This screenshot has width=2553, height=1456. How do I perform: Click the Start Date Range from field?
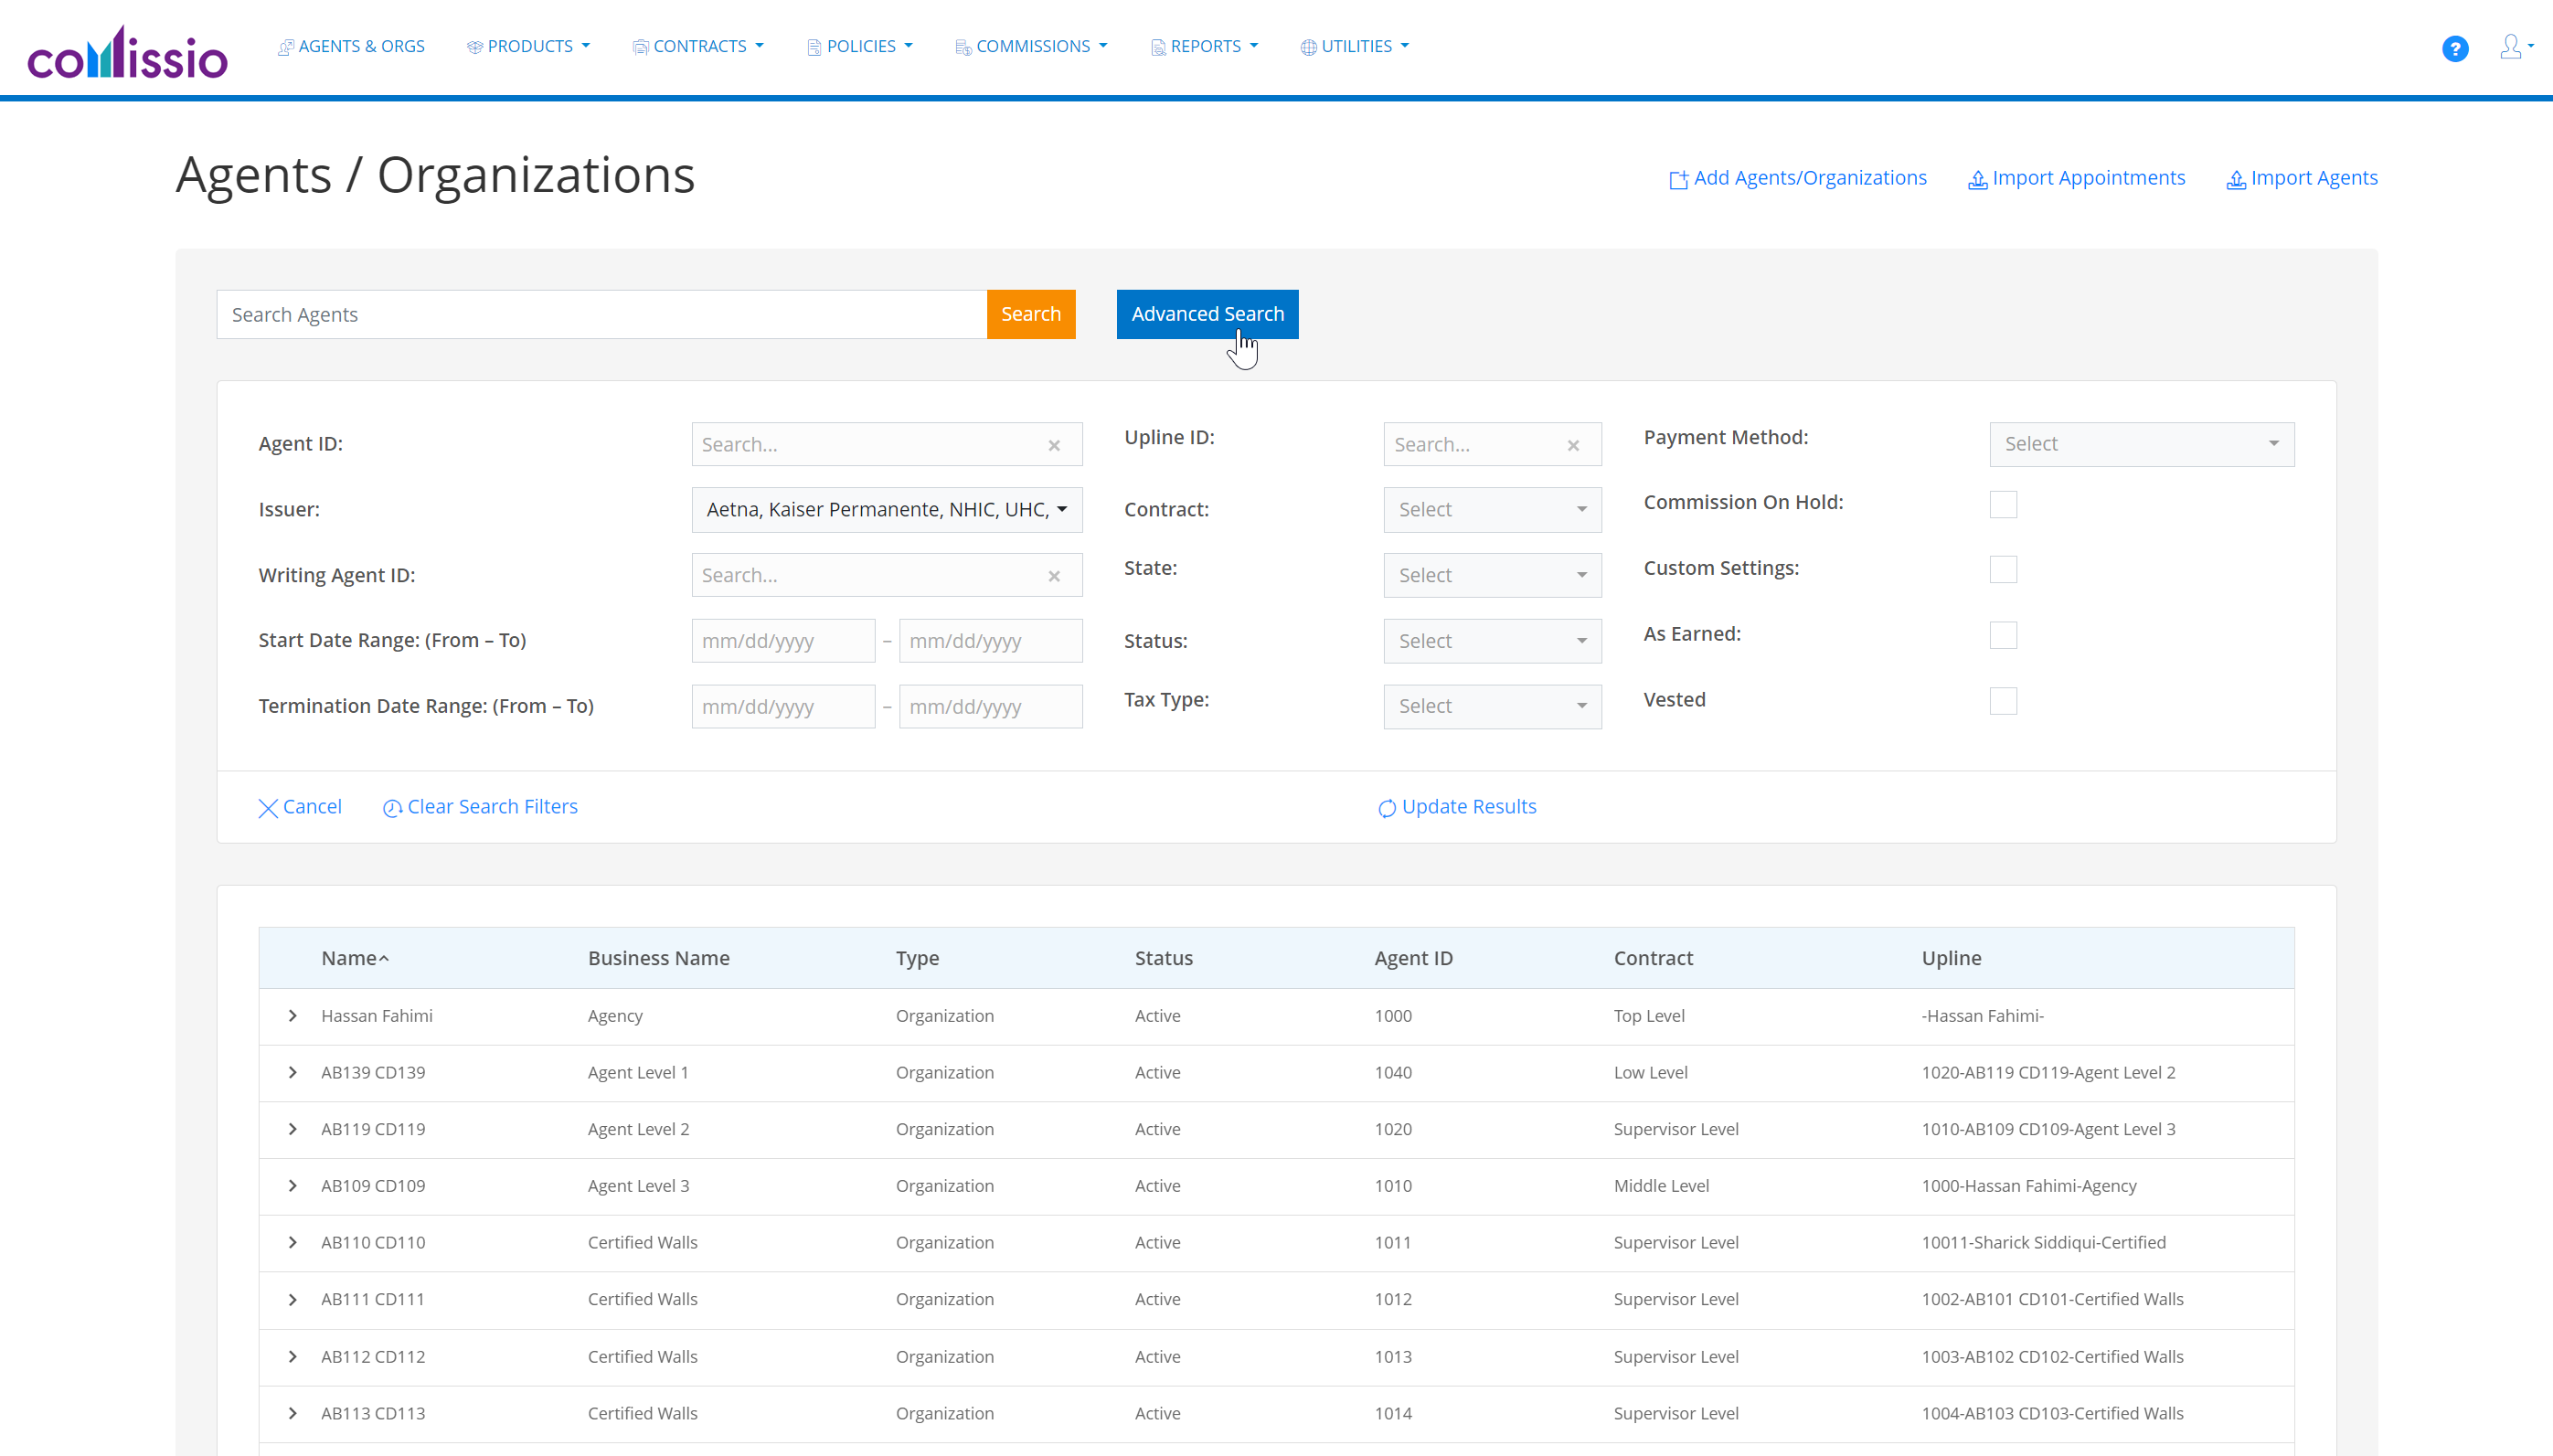783,641
